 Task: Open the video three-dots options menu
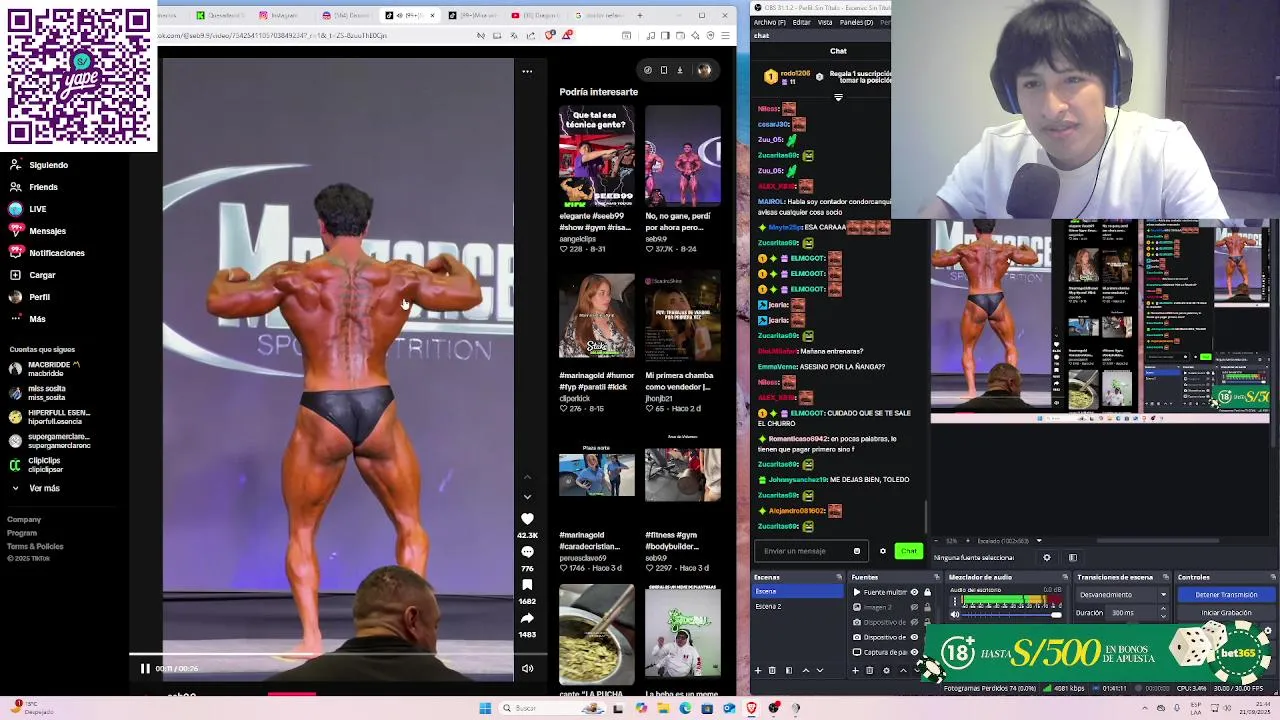coord(527,71)
